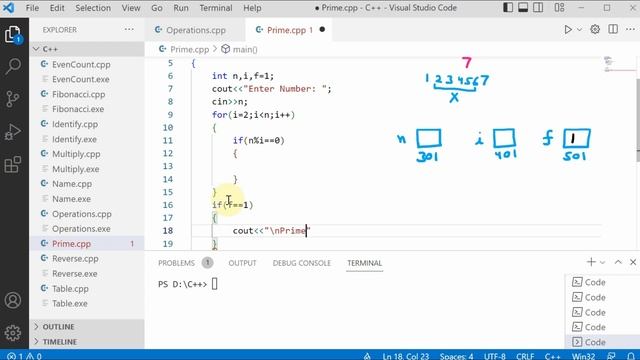
Task: Open the Source Control view
Action: click(13, 99)
